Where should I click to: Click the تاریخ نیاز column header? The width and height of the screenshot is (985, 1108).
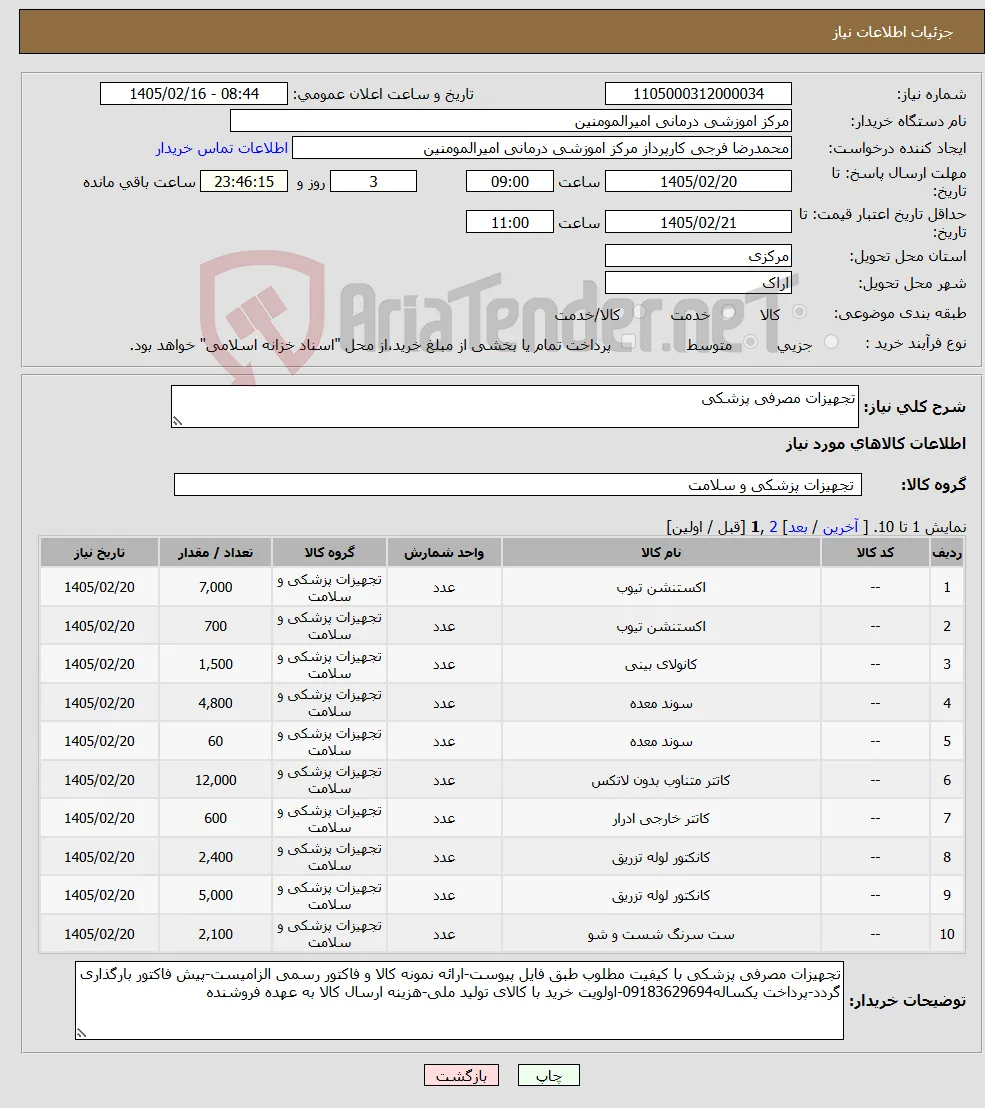click(99, 553)
